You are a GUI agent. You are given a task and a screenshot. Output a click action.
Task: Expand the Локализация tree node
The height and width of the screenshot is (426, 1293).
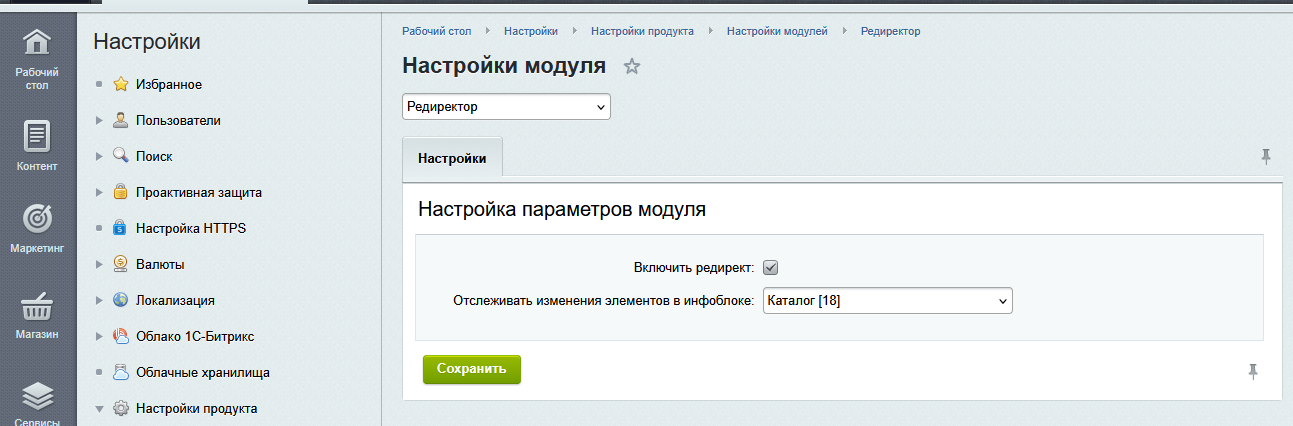(99, 300)
